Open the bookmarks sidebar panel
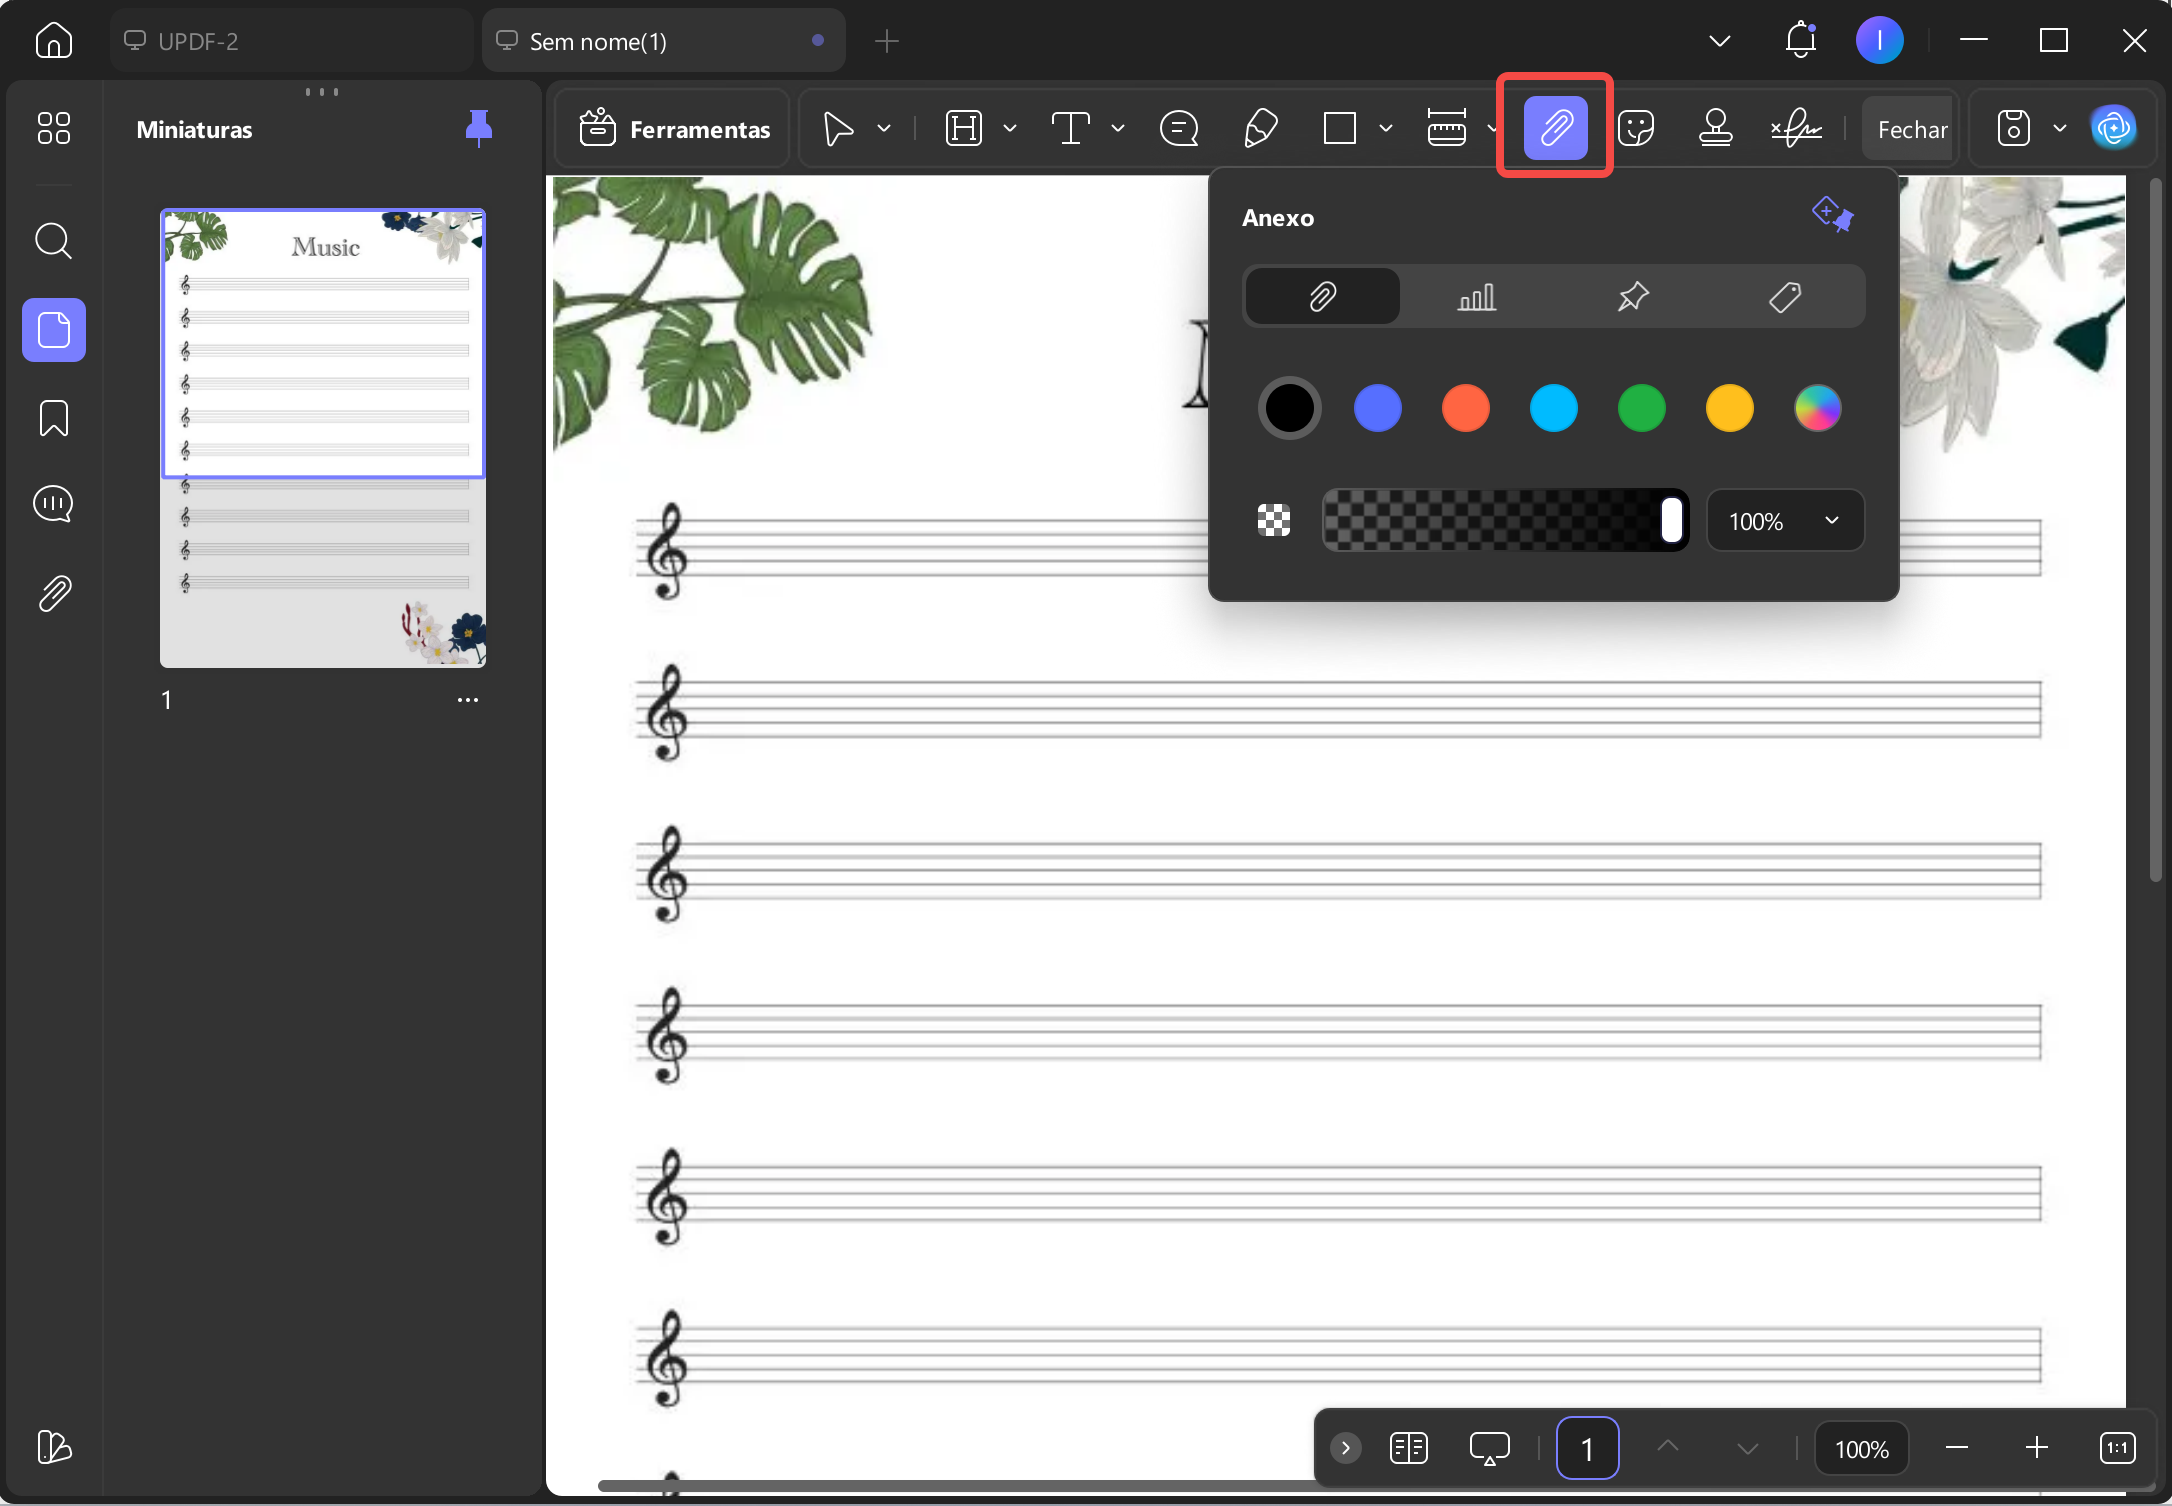Image resolution: width=2172 pixels, height=1506 pixels. coord(54,418)
